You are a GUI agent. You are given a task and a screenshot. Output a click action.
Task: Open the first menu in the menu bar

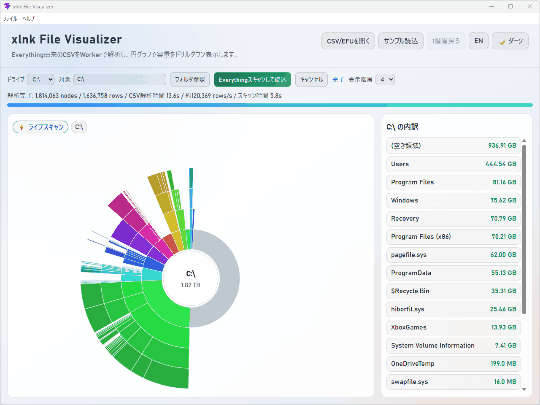point(10,19)
